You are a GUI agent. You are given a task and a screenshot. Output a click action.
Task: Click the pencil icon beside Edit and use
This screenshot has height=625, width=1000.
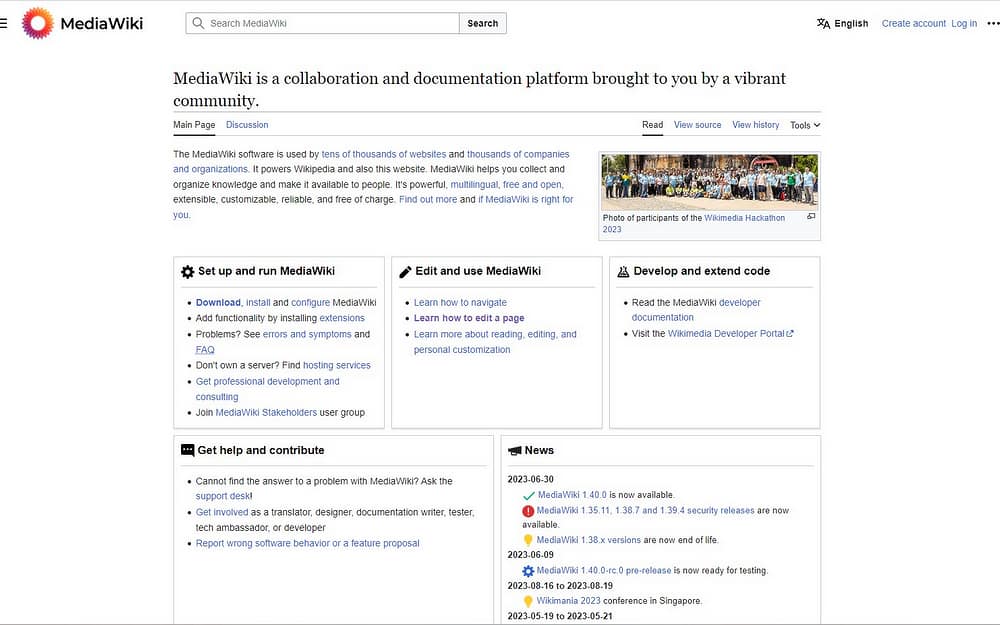click(405, 271)
